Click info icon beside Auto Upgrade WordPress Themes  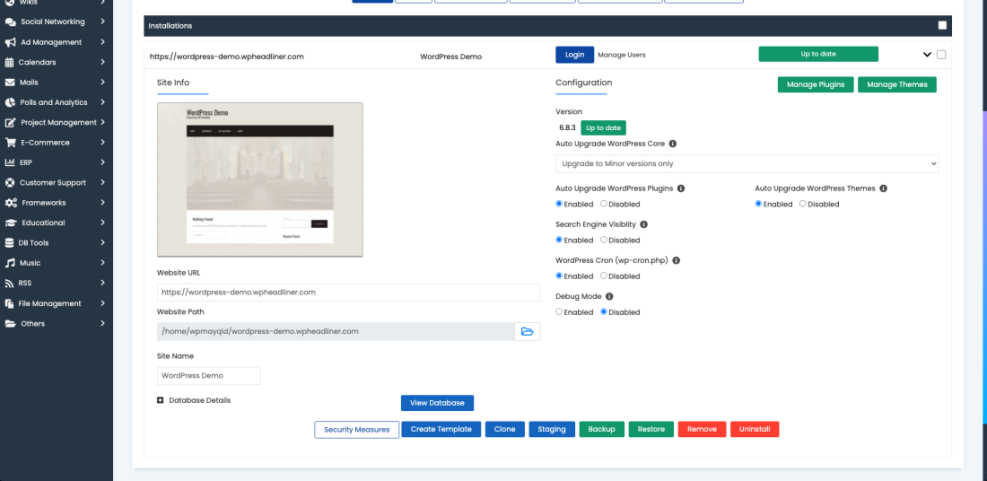point(883,188)
